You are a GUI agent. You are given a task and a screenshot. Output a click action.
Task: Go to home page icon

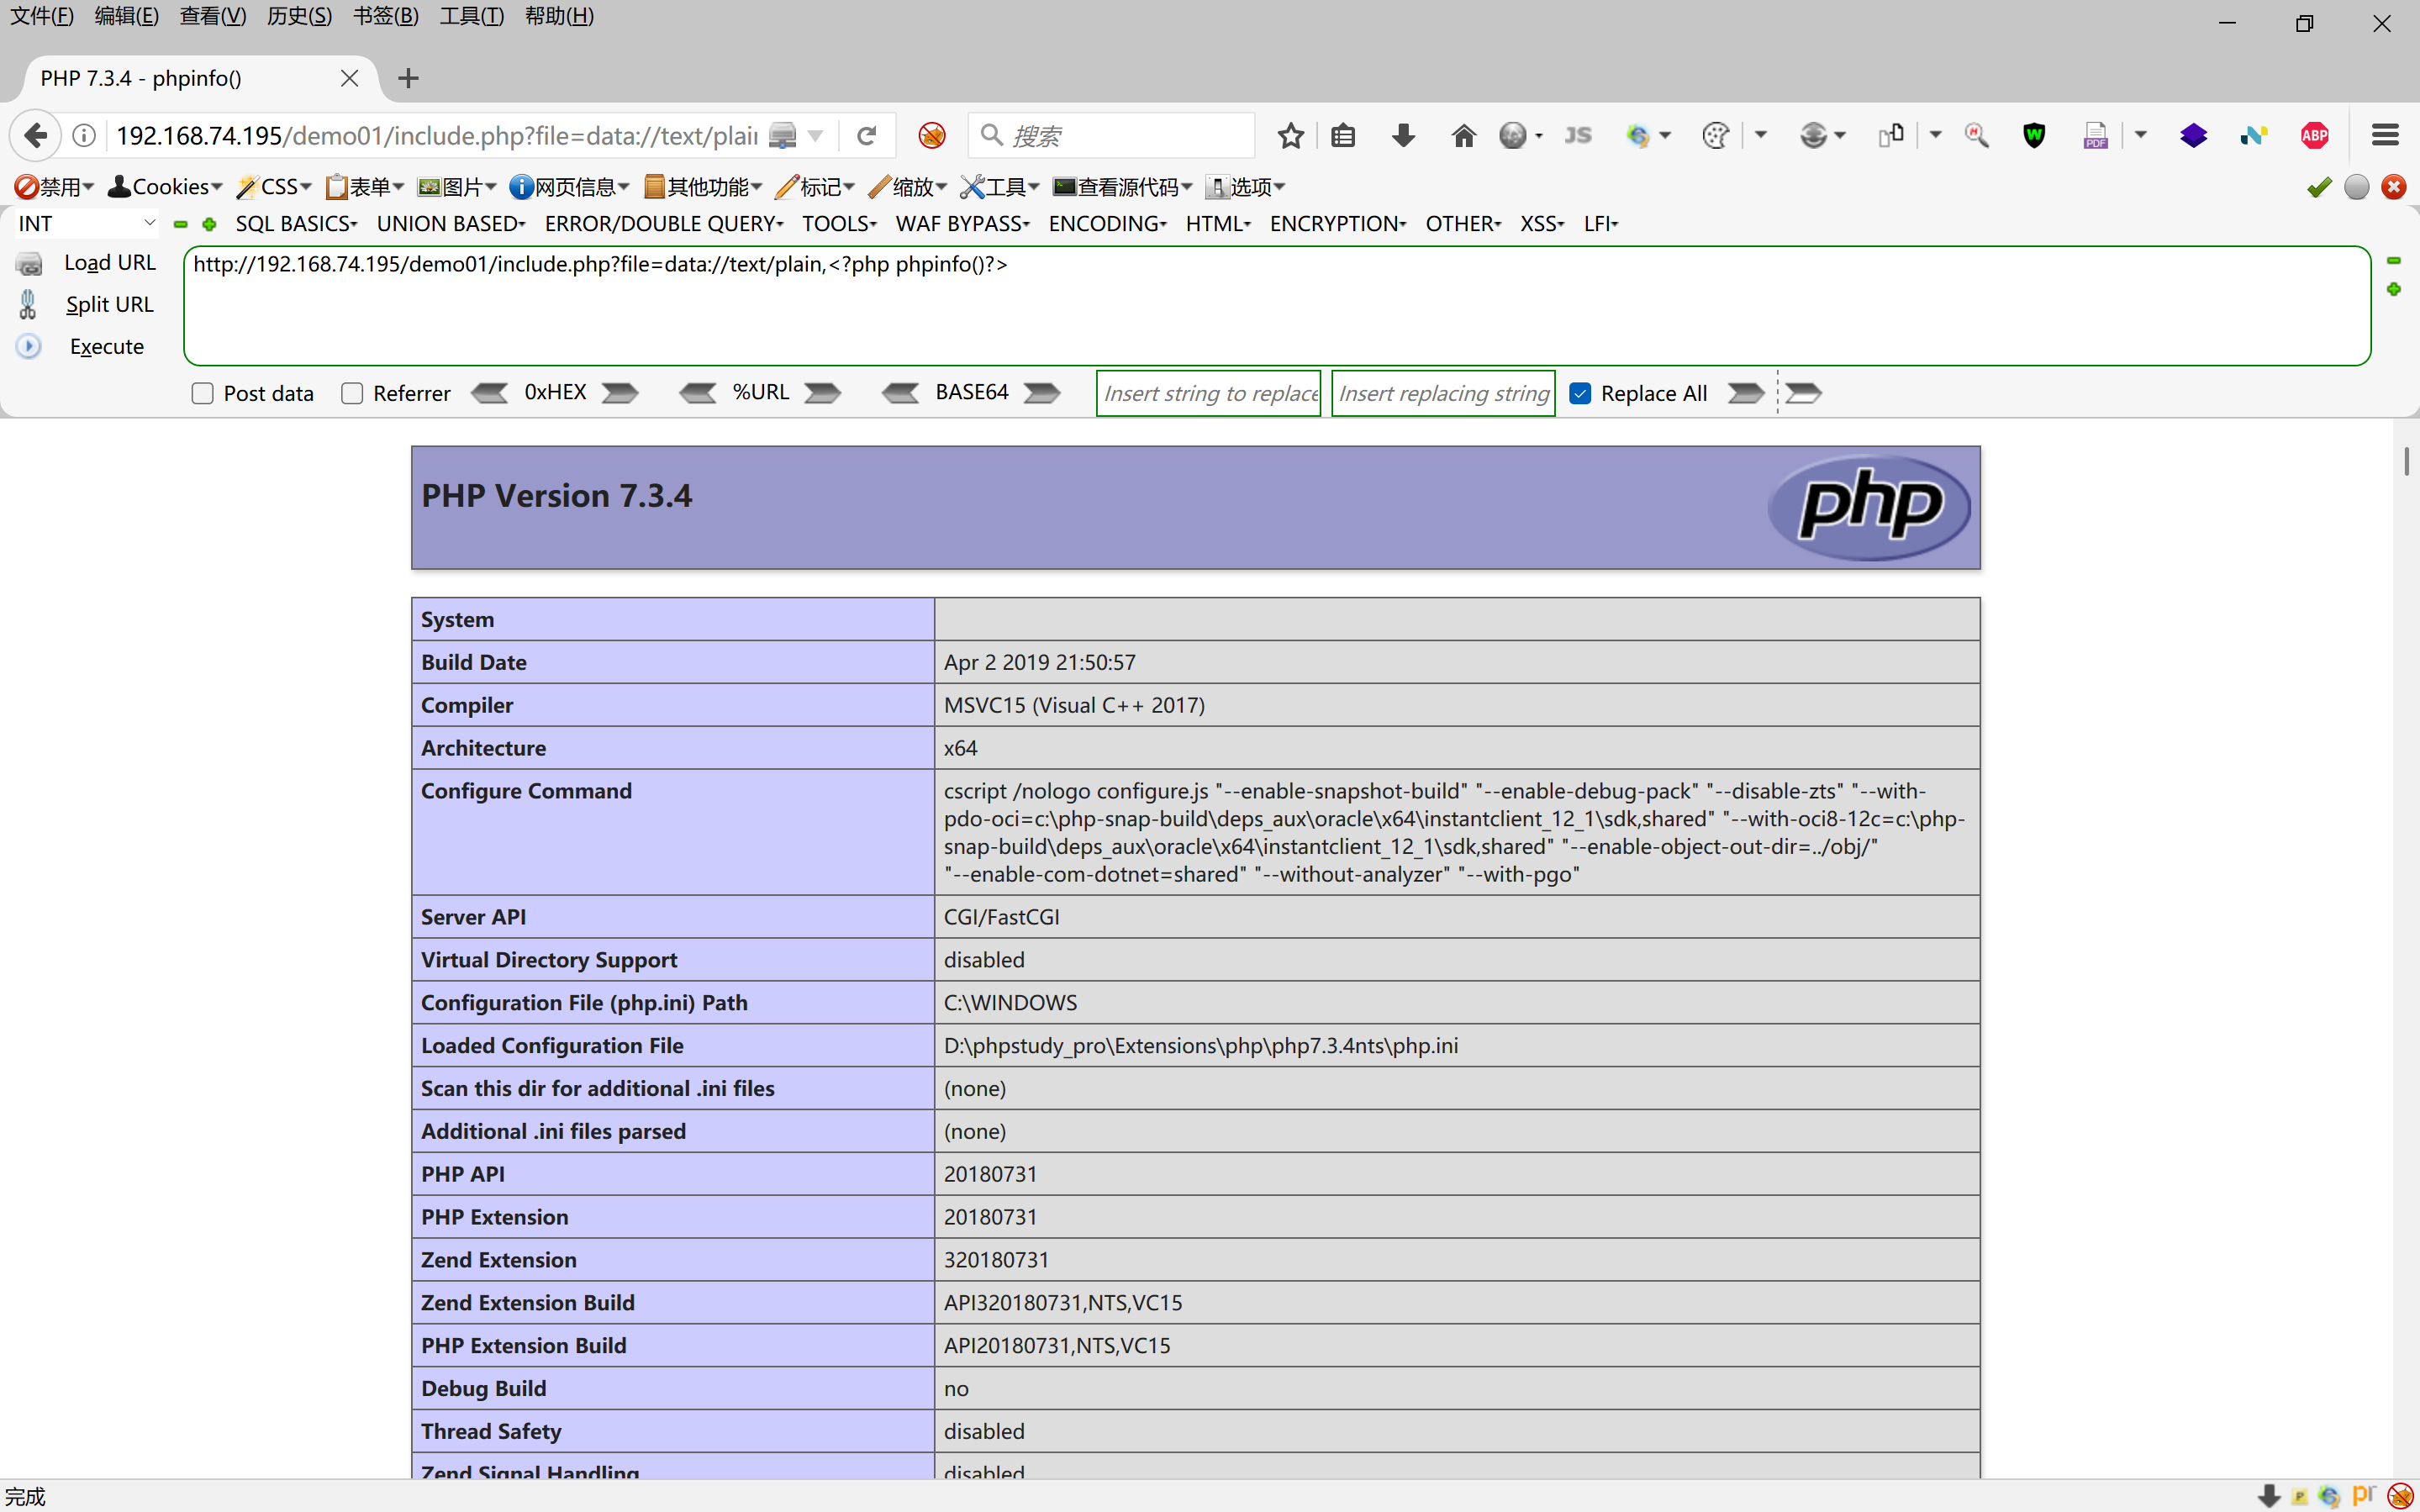coord(1463,135)
